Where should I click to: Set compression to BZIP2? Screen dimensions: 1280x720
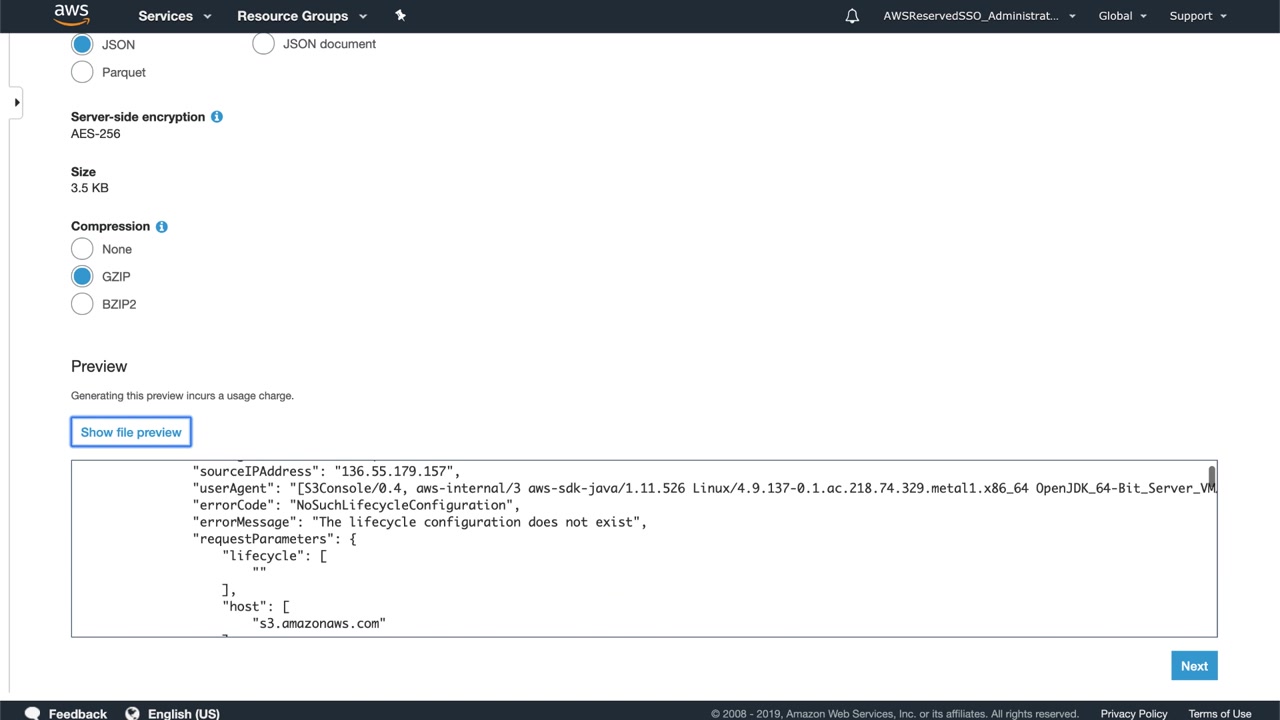82,304
